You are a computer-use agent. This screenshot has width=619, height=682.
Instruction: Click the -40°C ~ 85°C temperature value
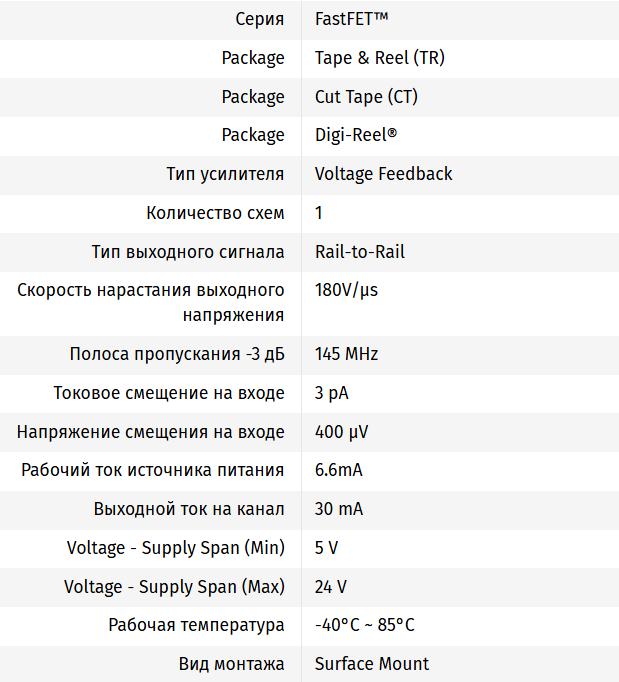(364, 625)
